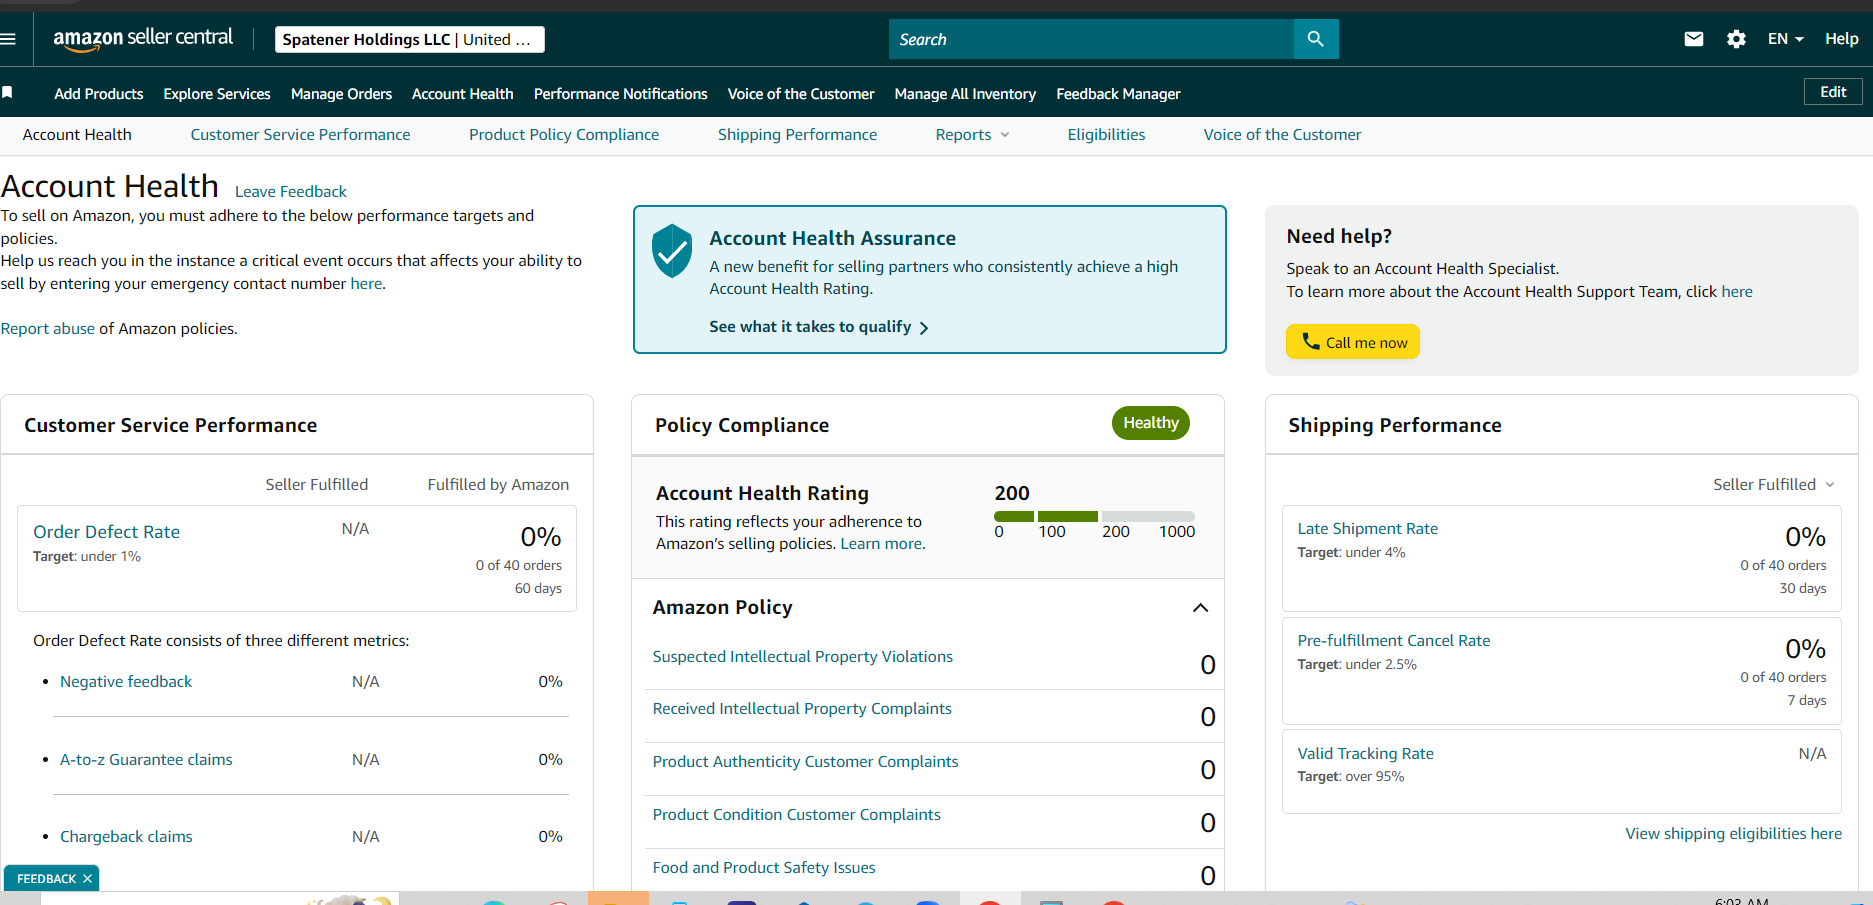Screen dimensions: 1873x905
Task: Click the Account Health Rating score 200
Action: pyautogui.click(x=1012, y=493)
